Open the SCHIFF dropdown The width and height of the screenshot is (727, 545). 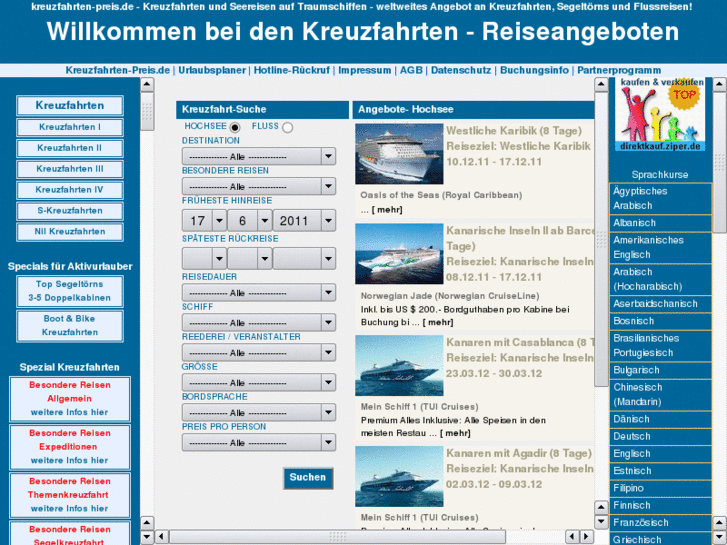point(259,322)
